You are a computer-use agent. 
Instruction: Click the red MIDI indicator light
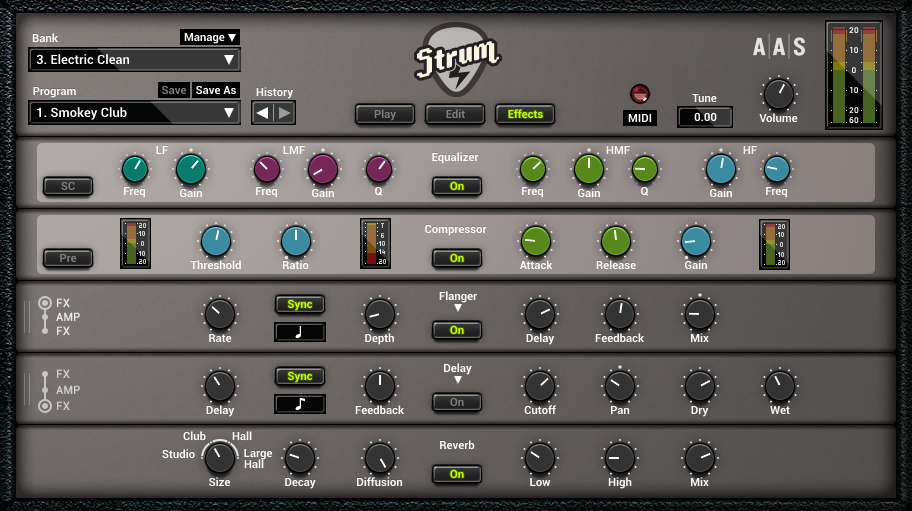pyautogui.click(x=640, y=95)
